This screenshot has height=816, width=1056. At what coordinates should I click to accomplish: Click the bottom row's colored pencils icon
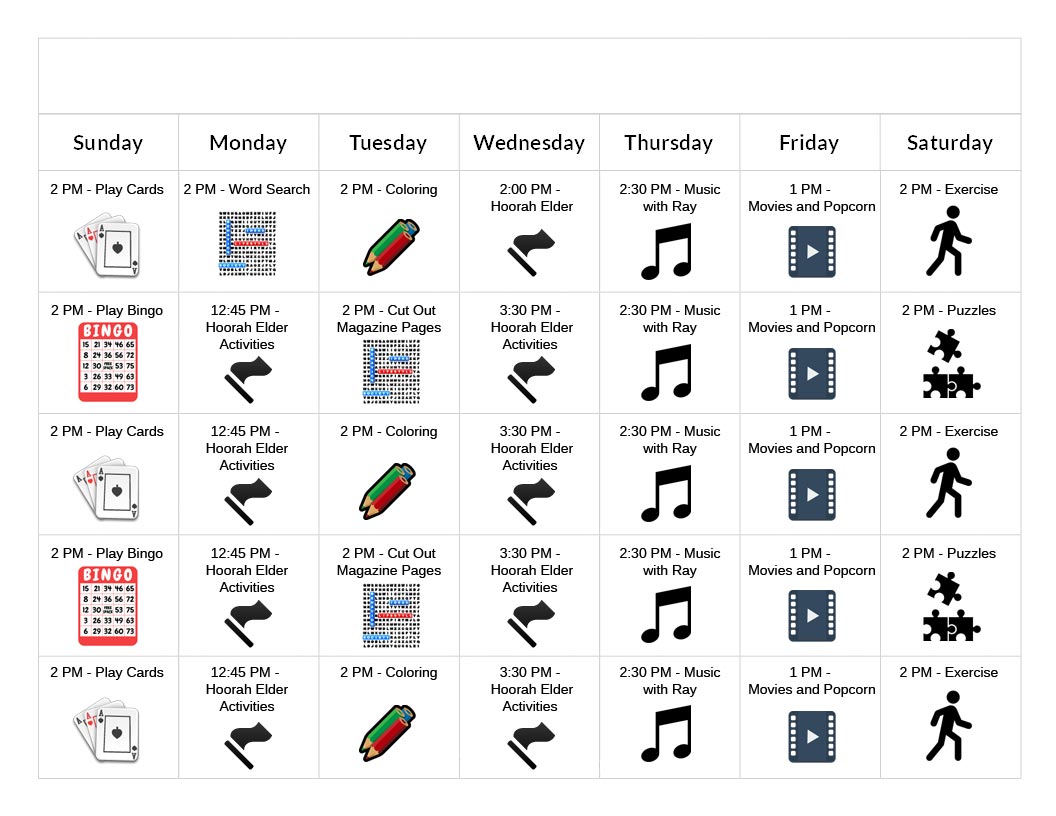pos(389,733)
